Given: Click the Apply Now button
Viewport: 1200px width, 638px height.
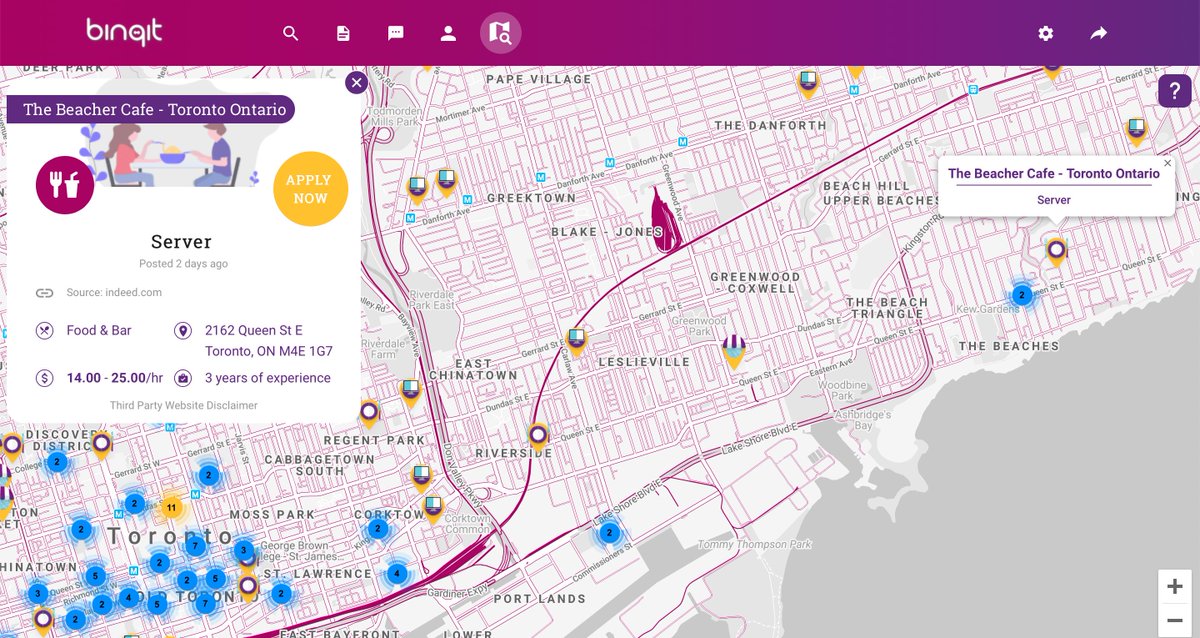Looking at the screenshot, I should 310,189.
